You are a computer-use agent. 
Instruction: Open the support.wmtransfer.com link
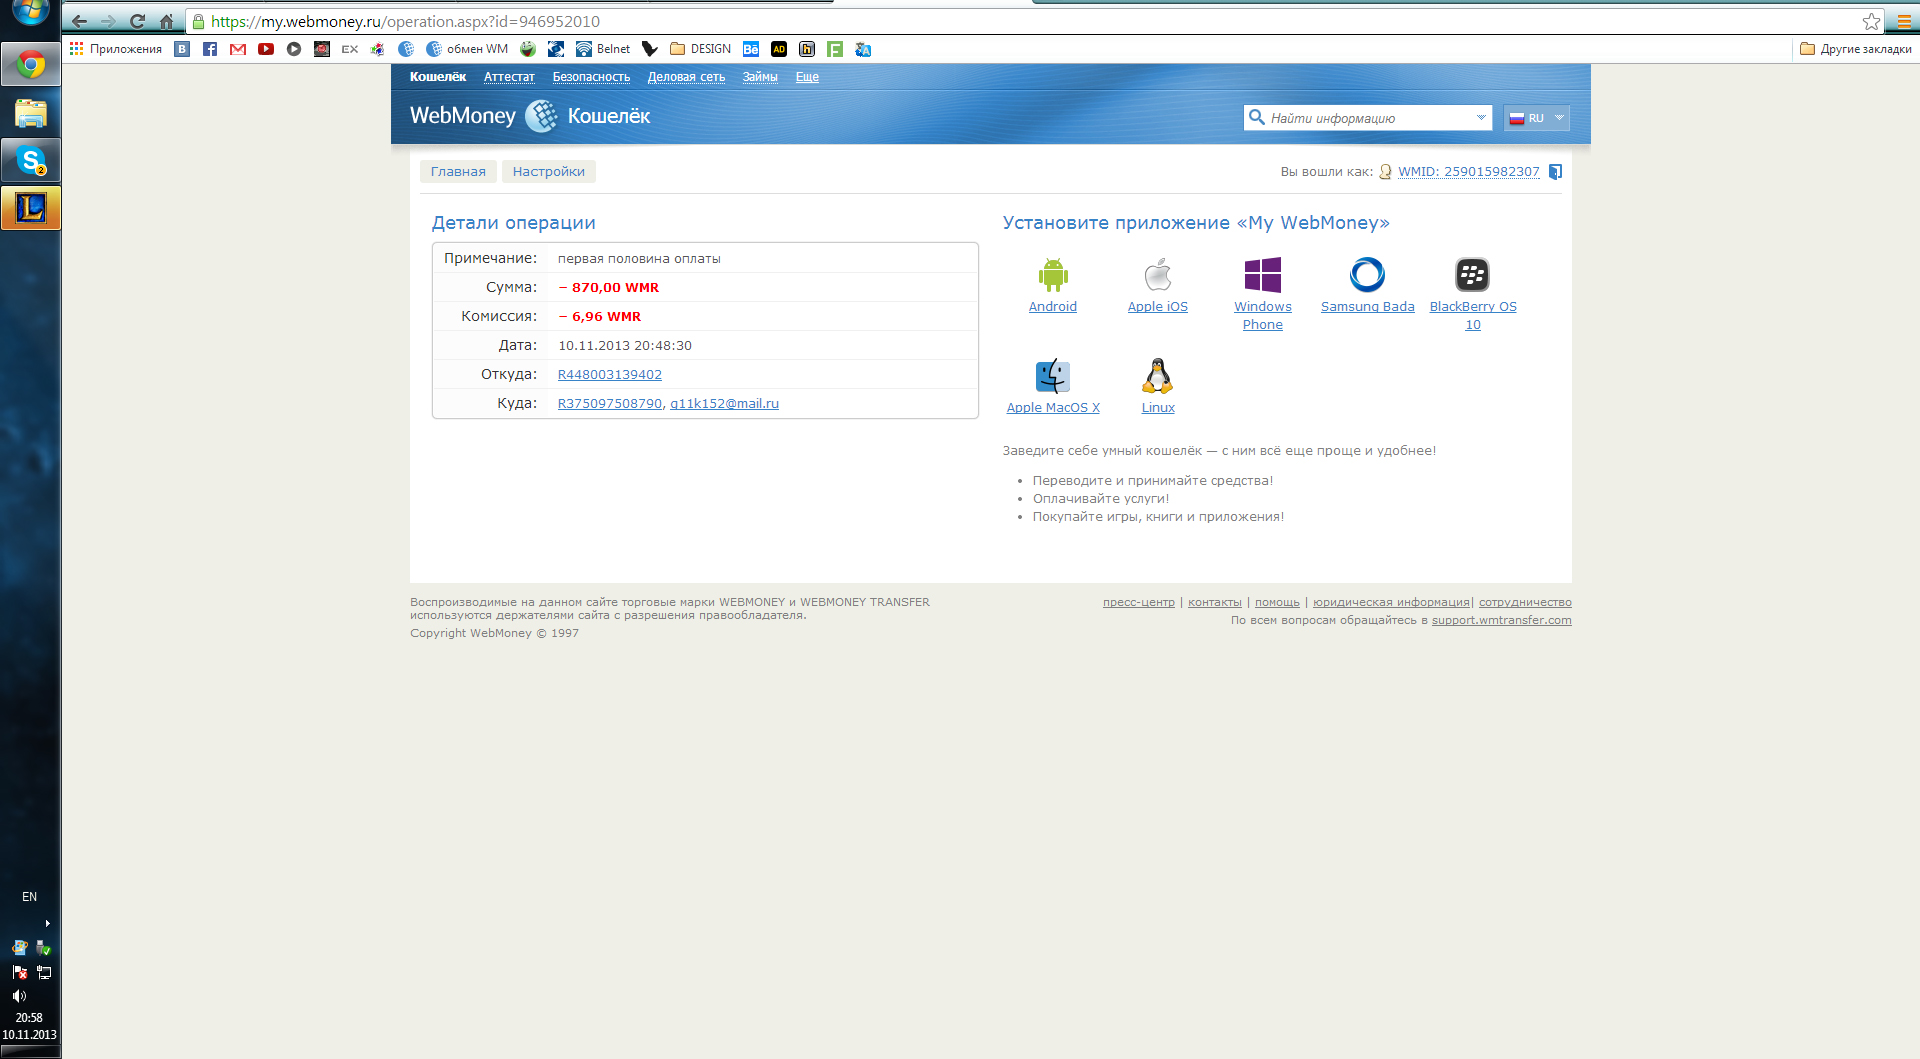(x=1501, y=621)
